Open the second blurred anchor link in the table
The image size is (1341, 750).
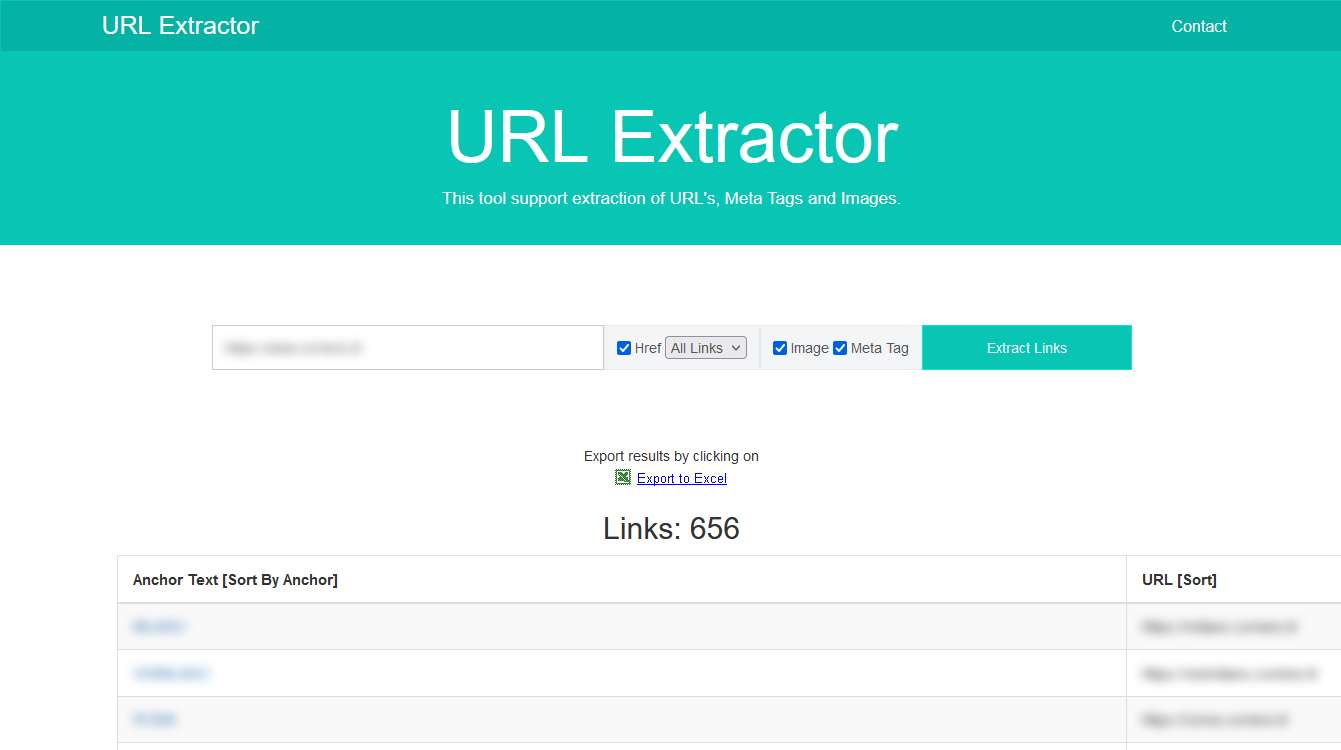[171, 674]
